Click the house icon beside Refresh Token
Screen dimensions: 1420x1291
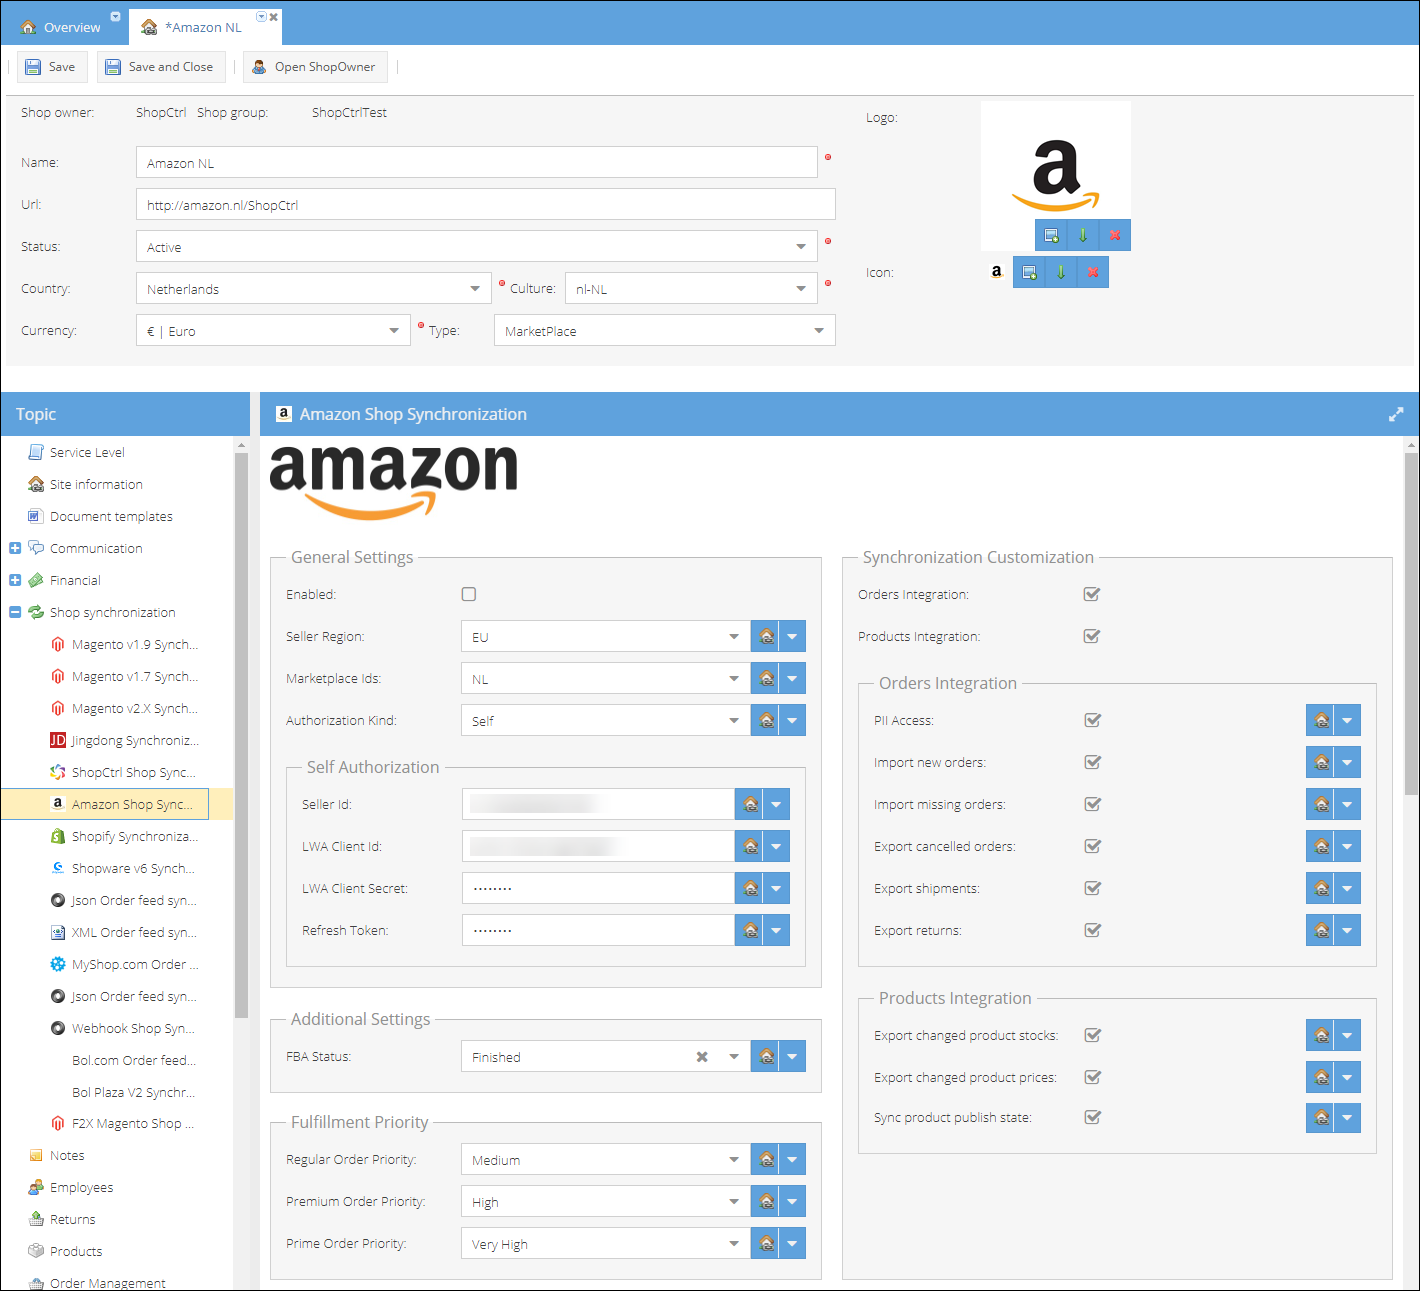(750, 930)
